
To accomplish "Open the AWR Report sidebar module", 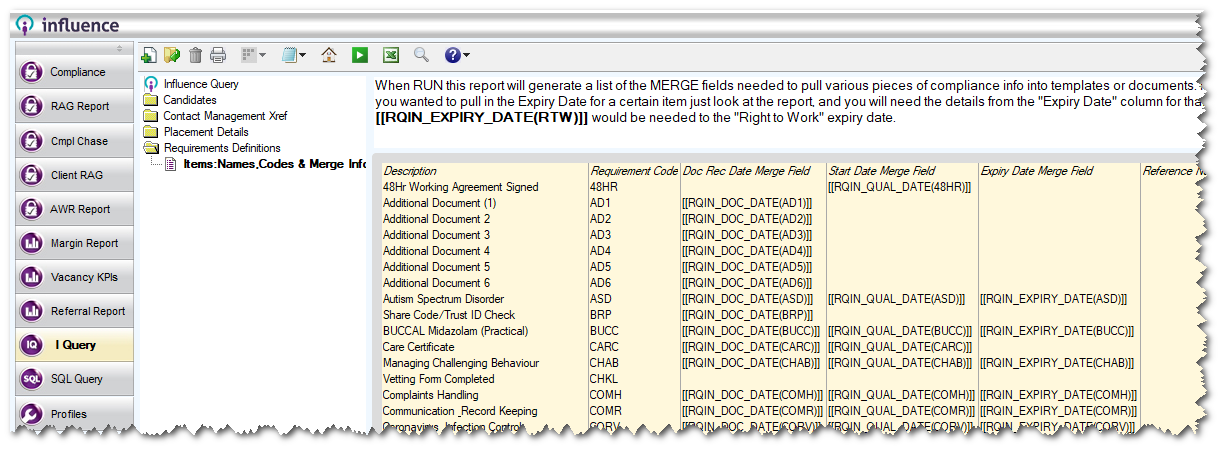I will coord(74,209).
